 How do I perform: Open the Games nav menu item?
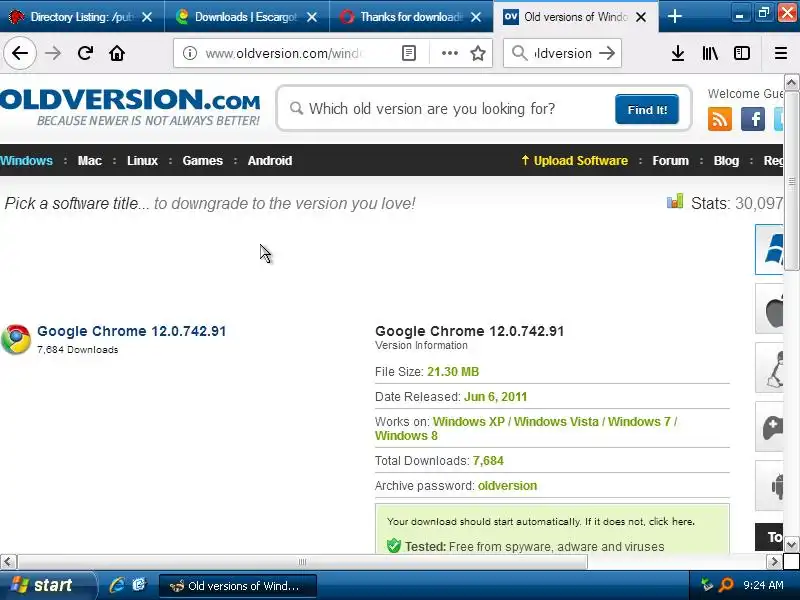pyautogui.click(x=203, y=161)
